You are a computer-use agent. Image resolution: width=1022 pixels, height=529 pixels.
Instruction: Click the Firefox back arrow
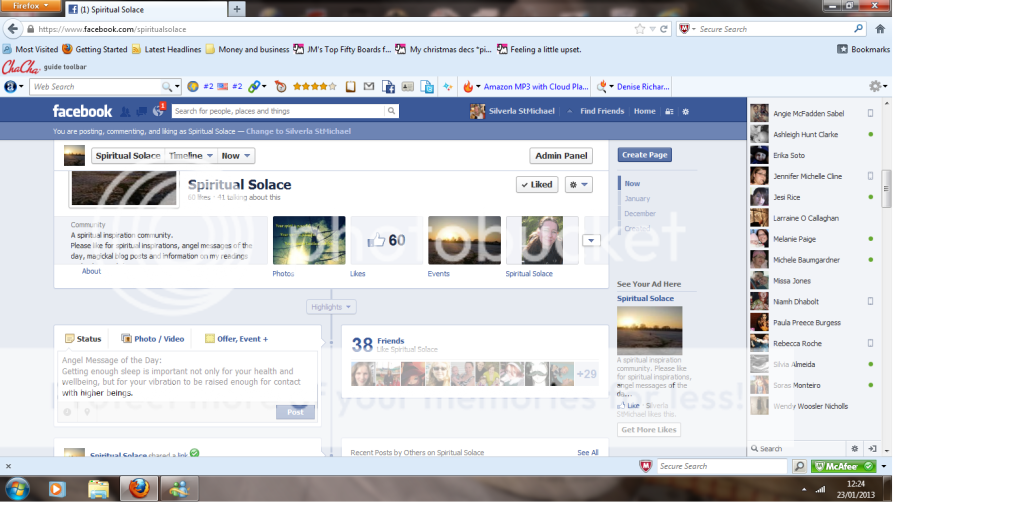point(12,29)
